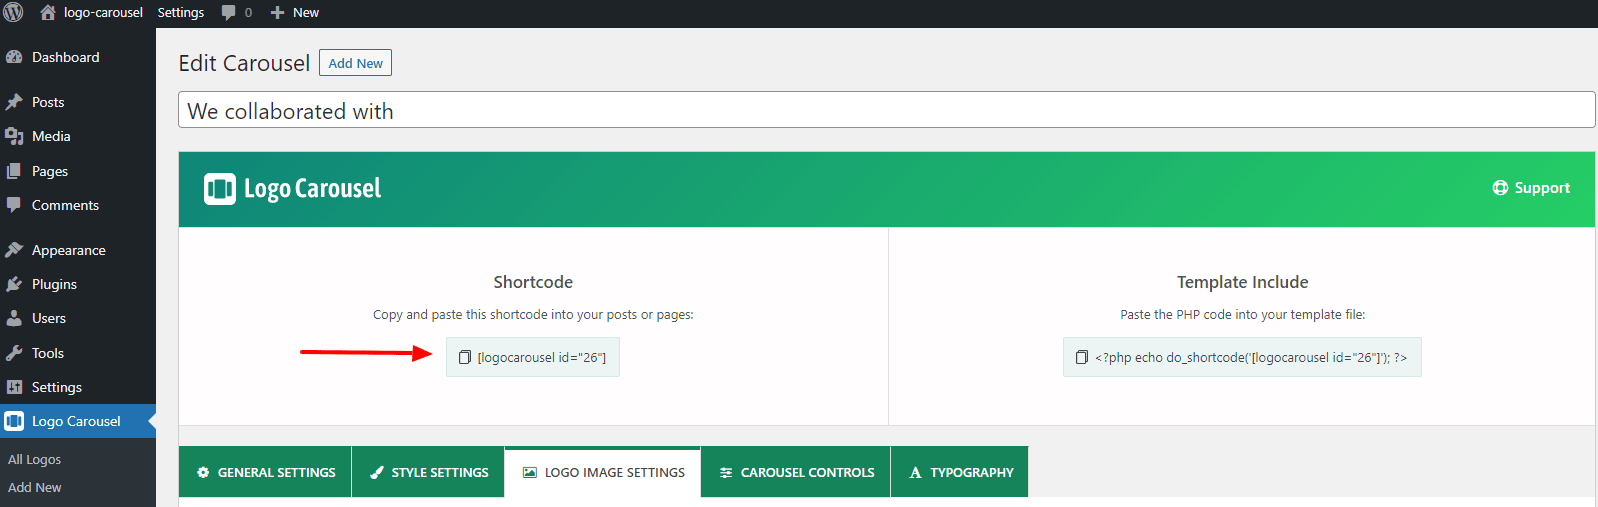Click the Dashboard gauge icon

tap(14, 57)
